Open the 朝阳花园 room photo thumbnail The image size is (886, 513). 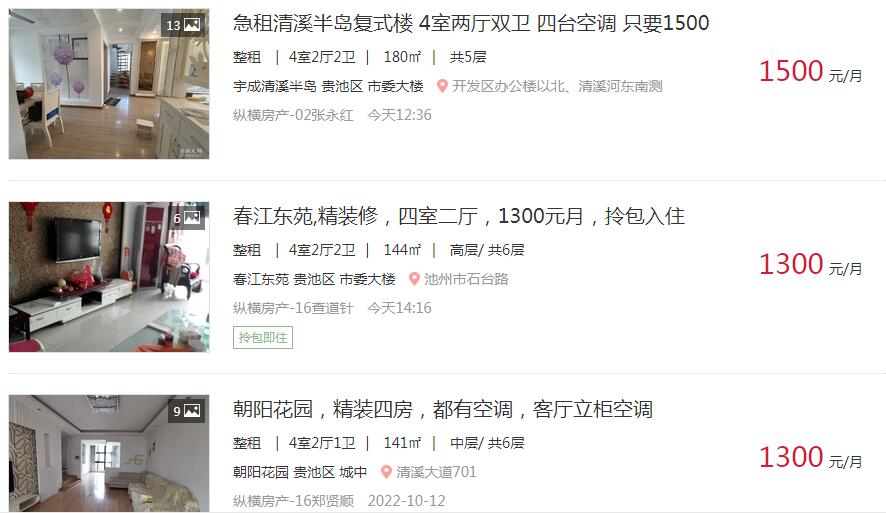109,454
